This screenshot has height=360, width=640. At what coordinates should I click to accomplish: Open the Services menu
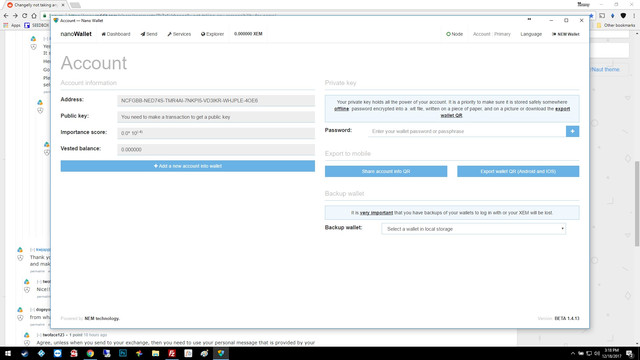tap(179, 34)
